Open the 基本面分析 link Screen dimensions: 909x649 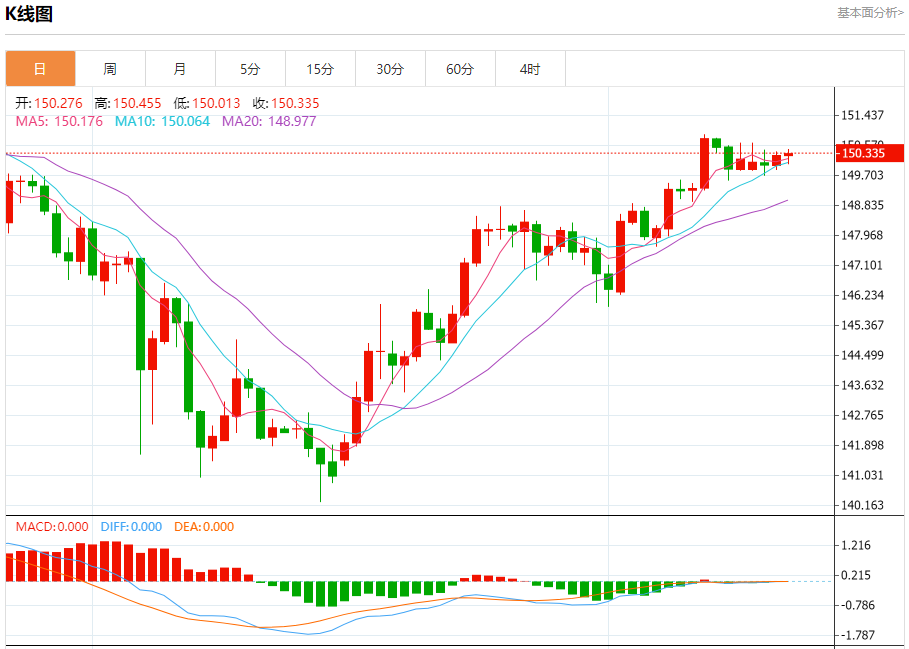pyautogui.click(x=870, y=13)
